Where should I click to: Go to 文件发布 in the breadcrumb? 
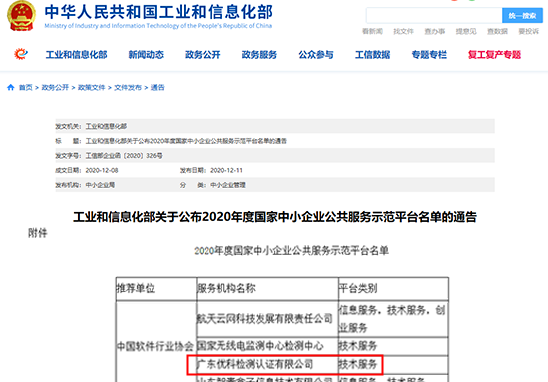[x=128, y=87]
